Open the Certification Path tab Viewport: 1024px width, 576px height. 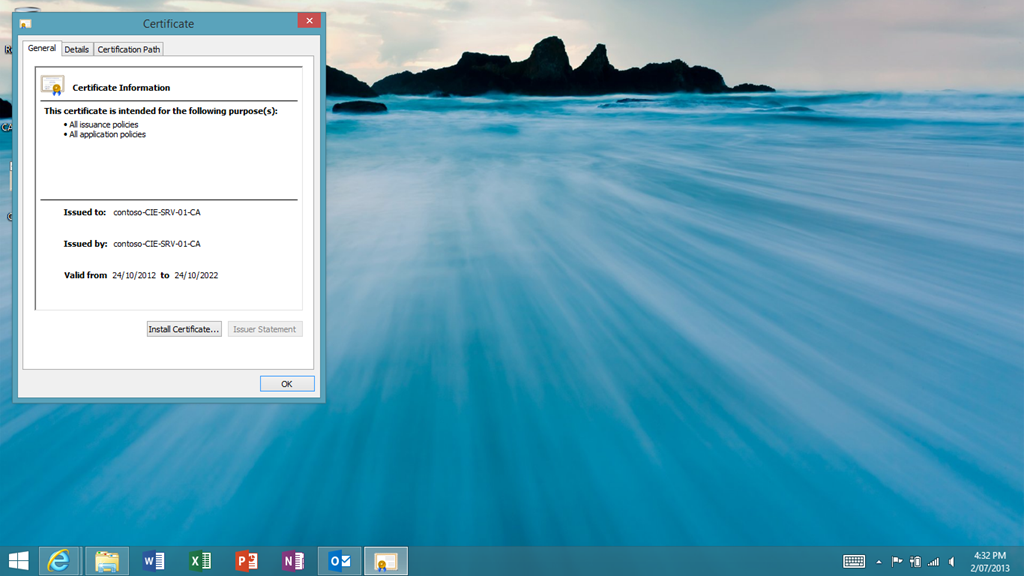[129, 49]
